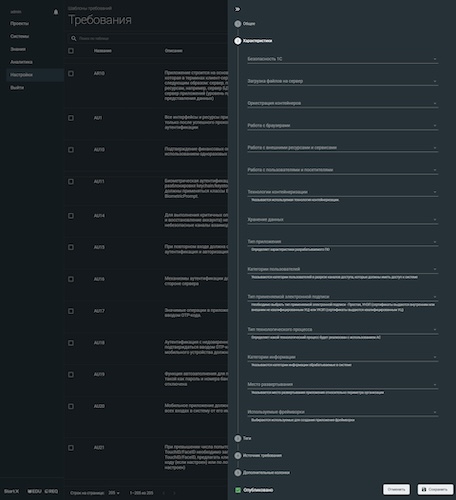456x500 pixels.
Task: Toggle the Опубликовано checkbox
Action: pyautogui.click(x=238, y=490)
